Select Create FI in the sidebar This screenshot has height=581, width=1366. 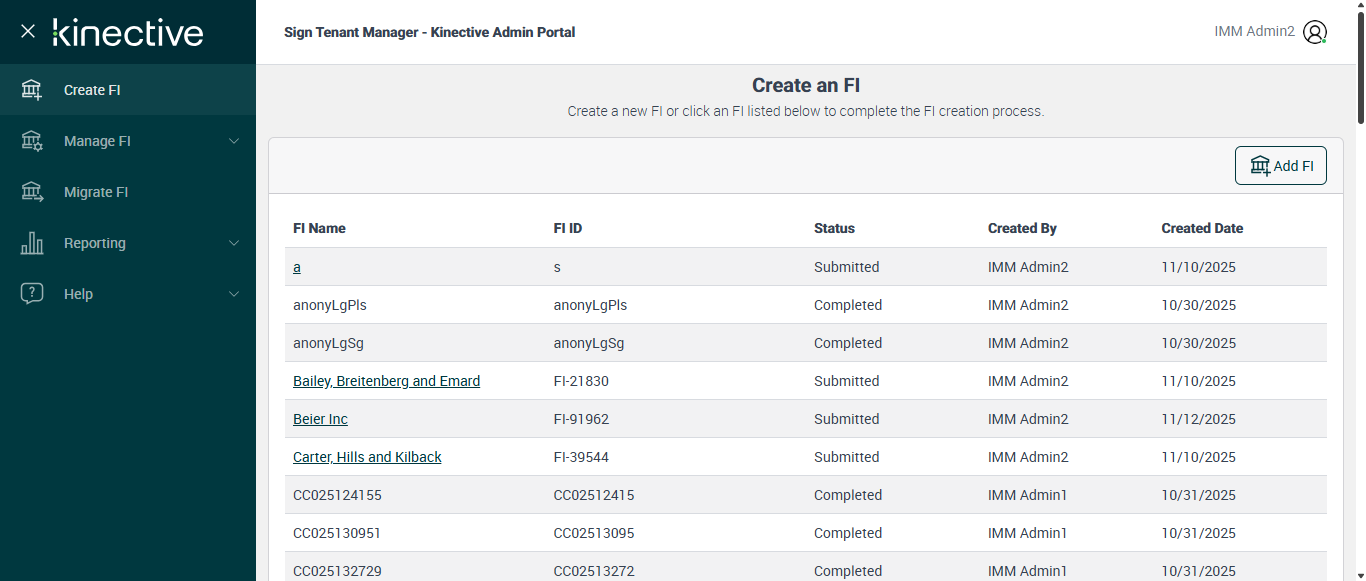tap(92, 90)
